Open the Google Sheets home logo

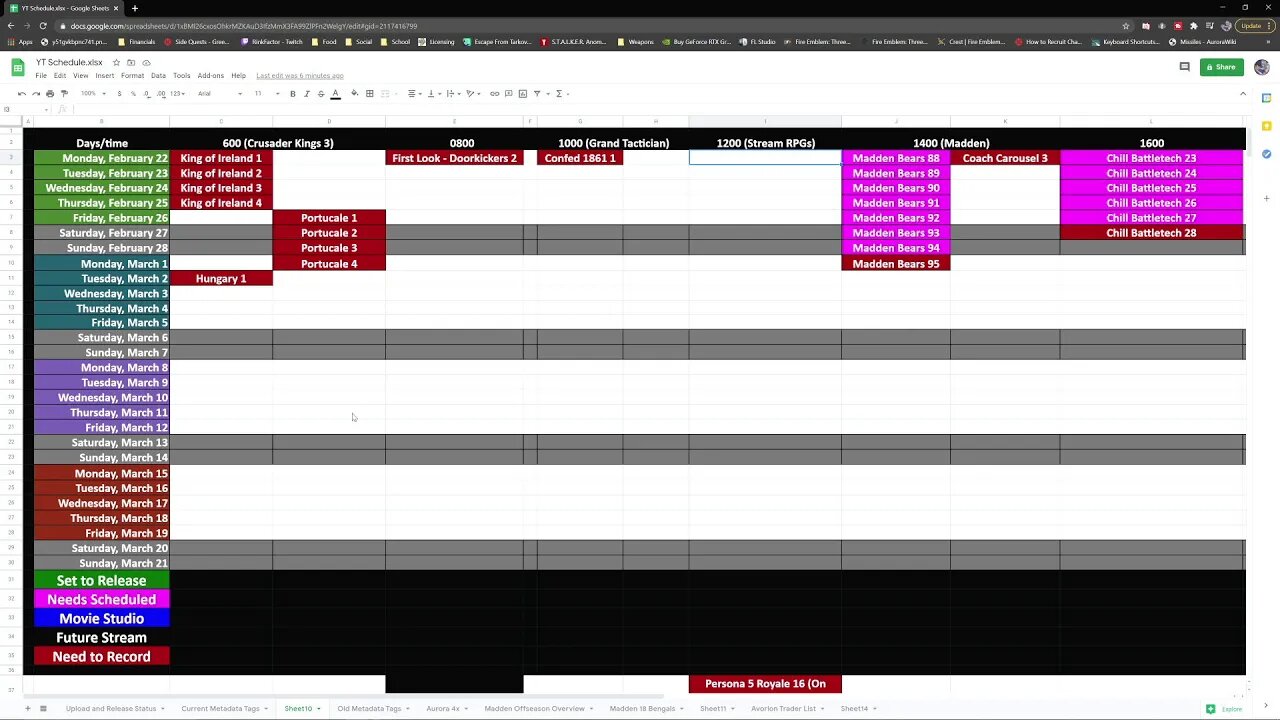[x=18, y=67]
